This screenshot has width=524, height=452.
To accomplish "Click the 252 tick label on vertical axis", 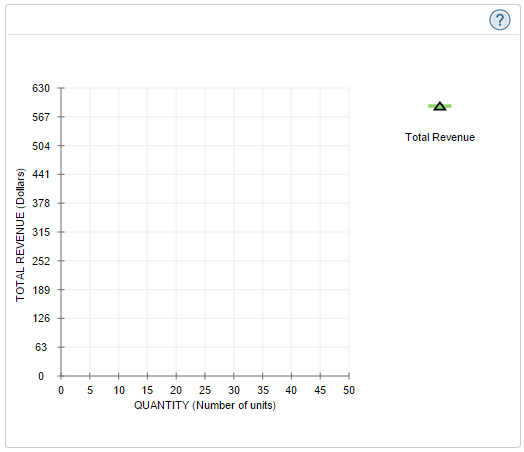I will pos(41,261).
